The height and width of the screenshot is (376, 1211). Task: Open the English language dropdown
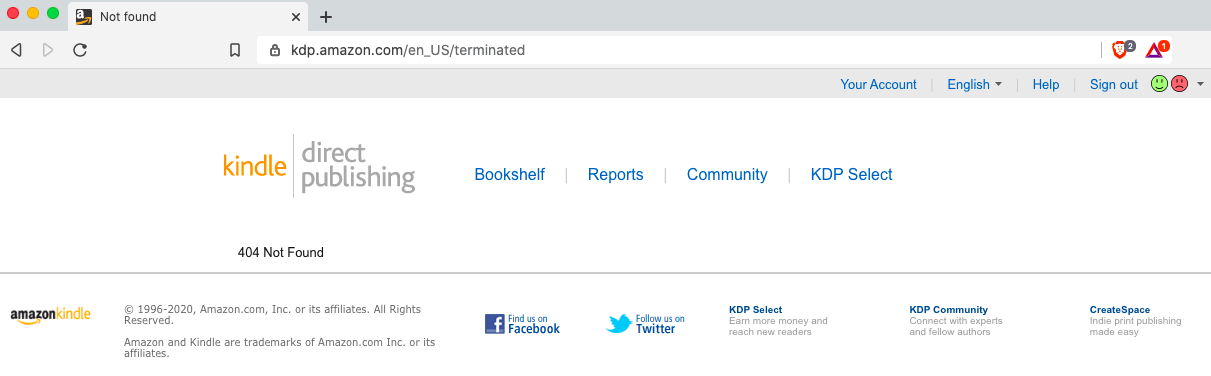point(974,84)
